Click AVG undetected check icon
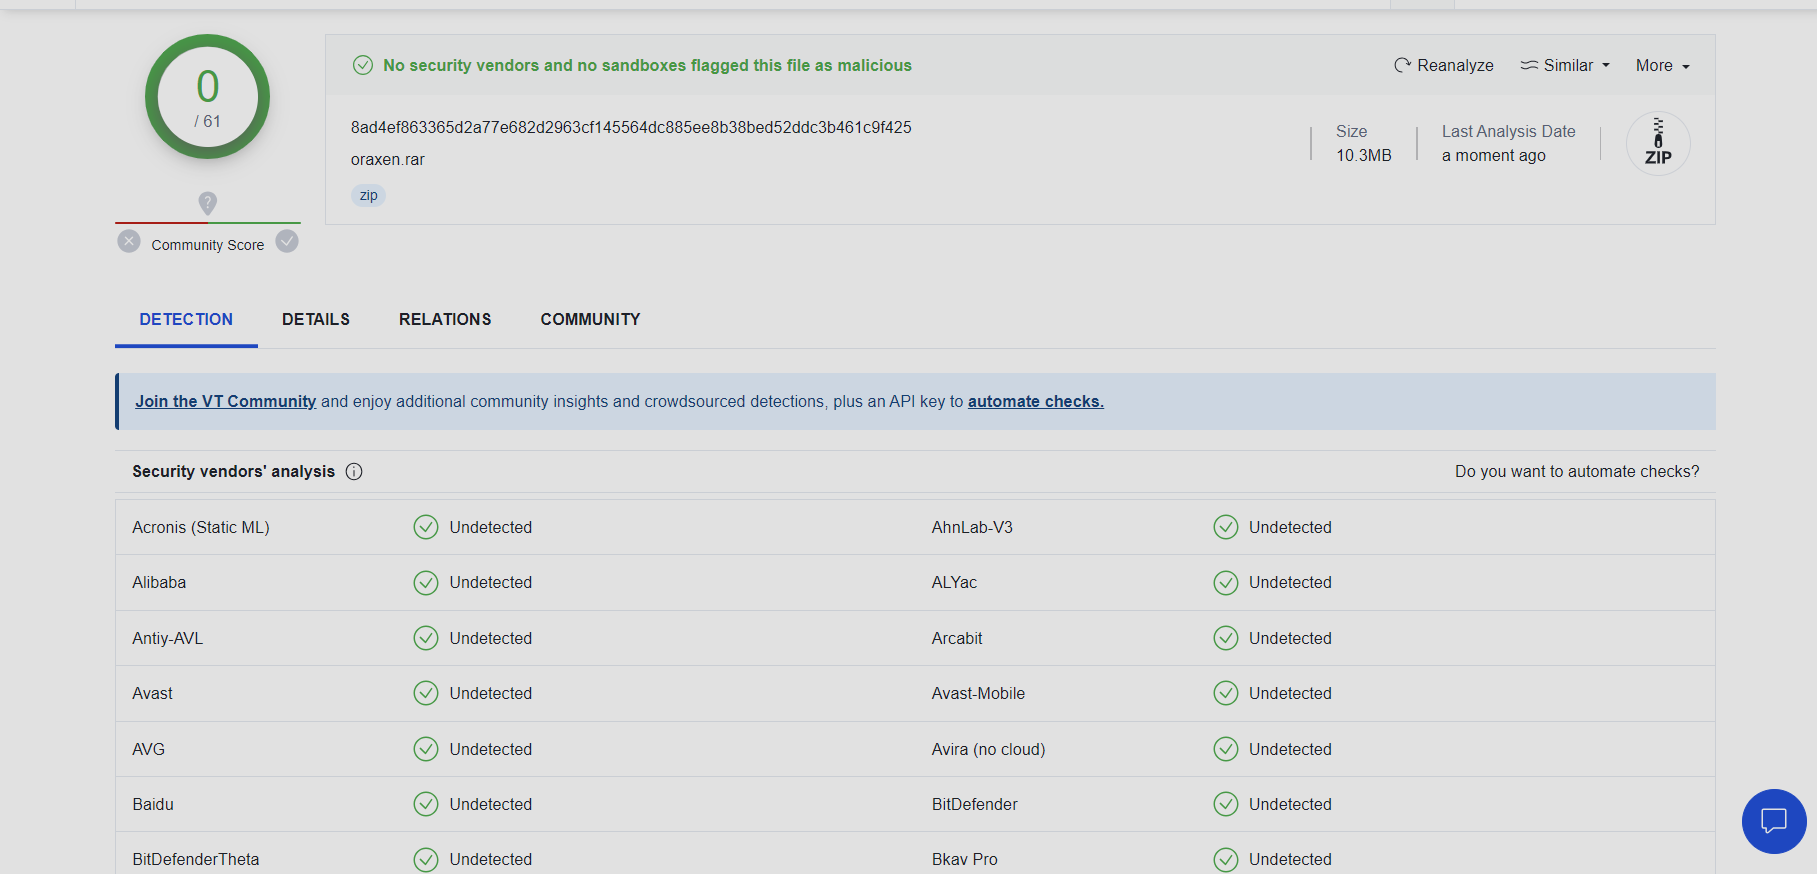 tap(426, 749)
